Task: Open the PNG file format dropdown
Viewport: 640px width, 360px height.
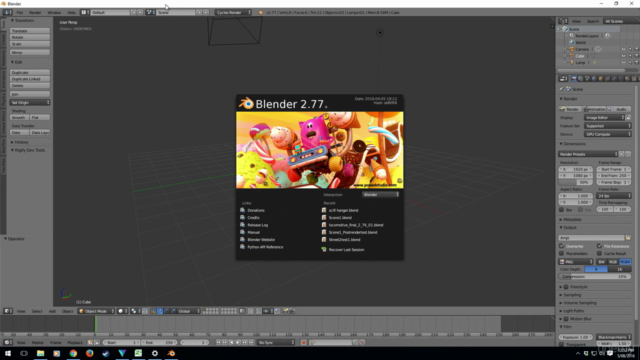Action: (x=576, y=262)
